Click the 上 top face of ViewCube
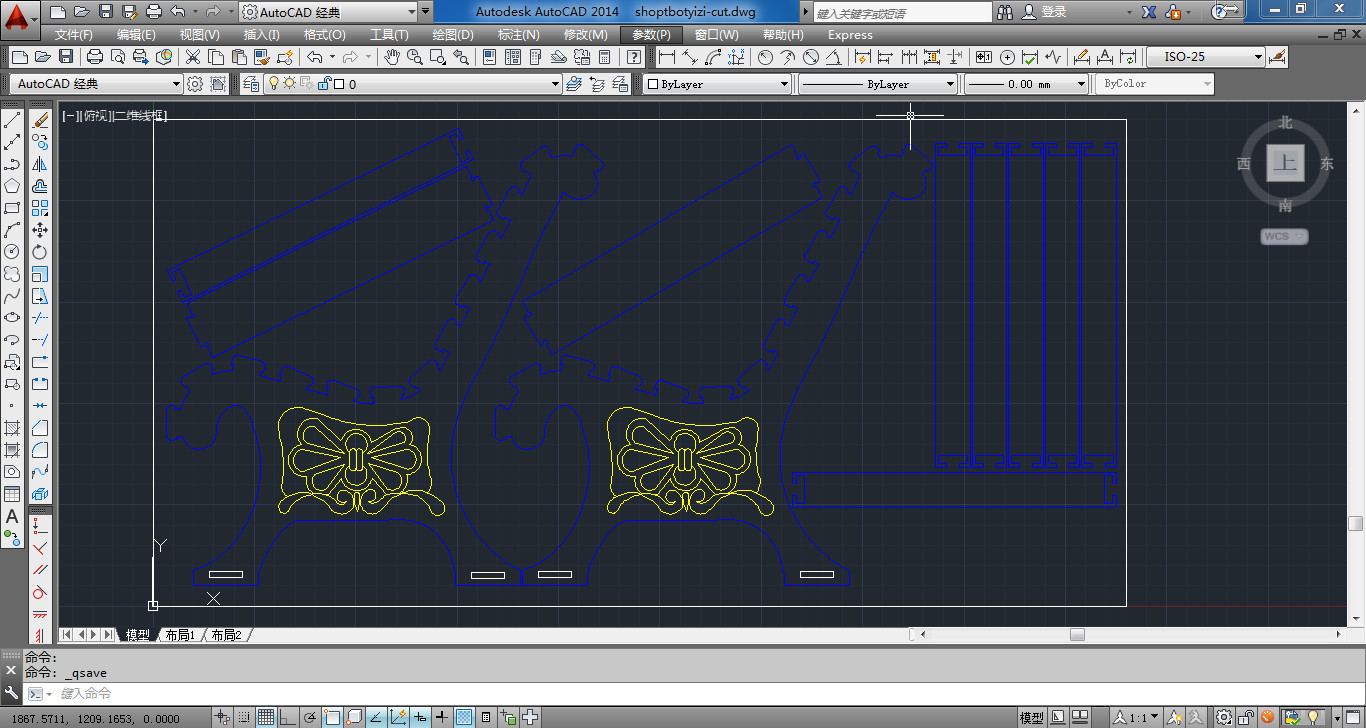The height and width of the screenshot is (728, 1366). pyautogui.click(x=1285, y=163)
